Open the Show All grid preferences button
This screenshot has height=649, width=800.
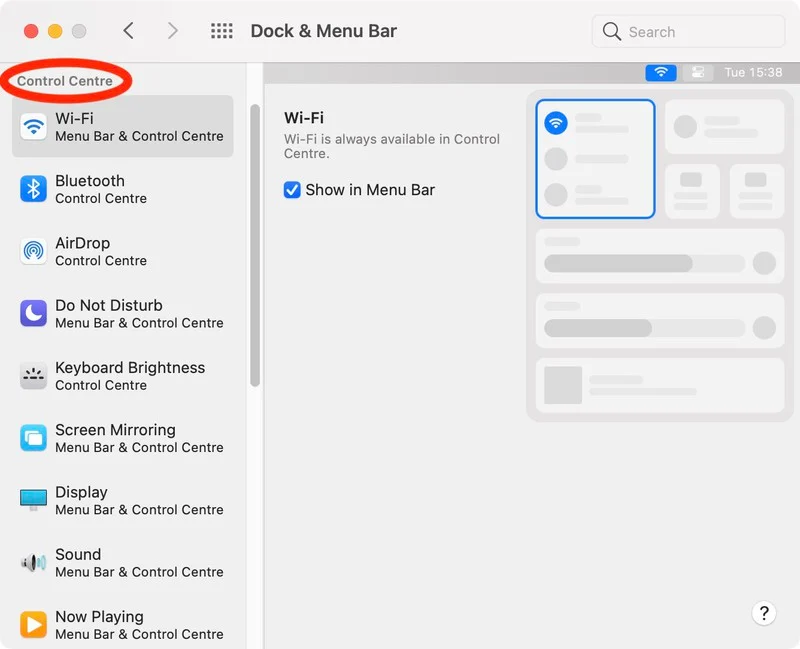pyautogui.click(x=222, y=31)
